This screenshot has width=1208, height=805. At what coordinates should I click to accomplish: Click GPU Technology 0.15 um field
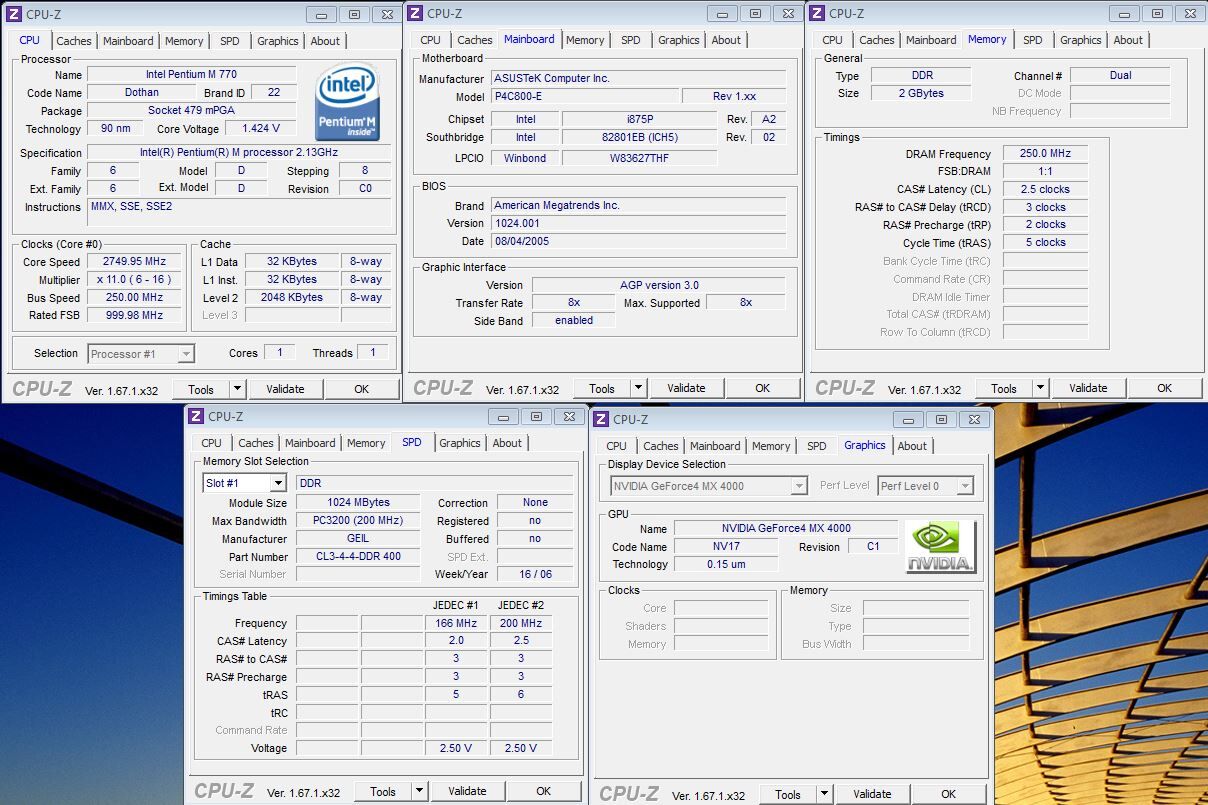click(725, 564)
